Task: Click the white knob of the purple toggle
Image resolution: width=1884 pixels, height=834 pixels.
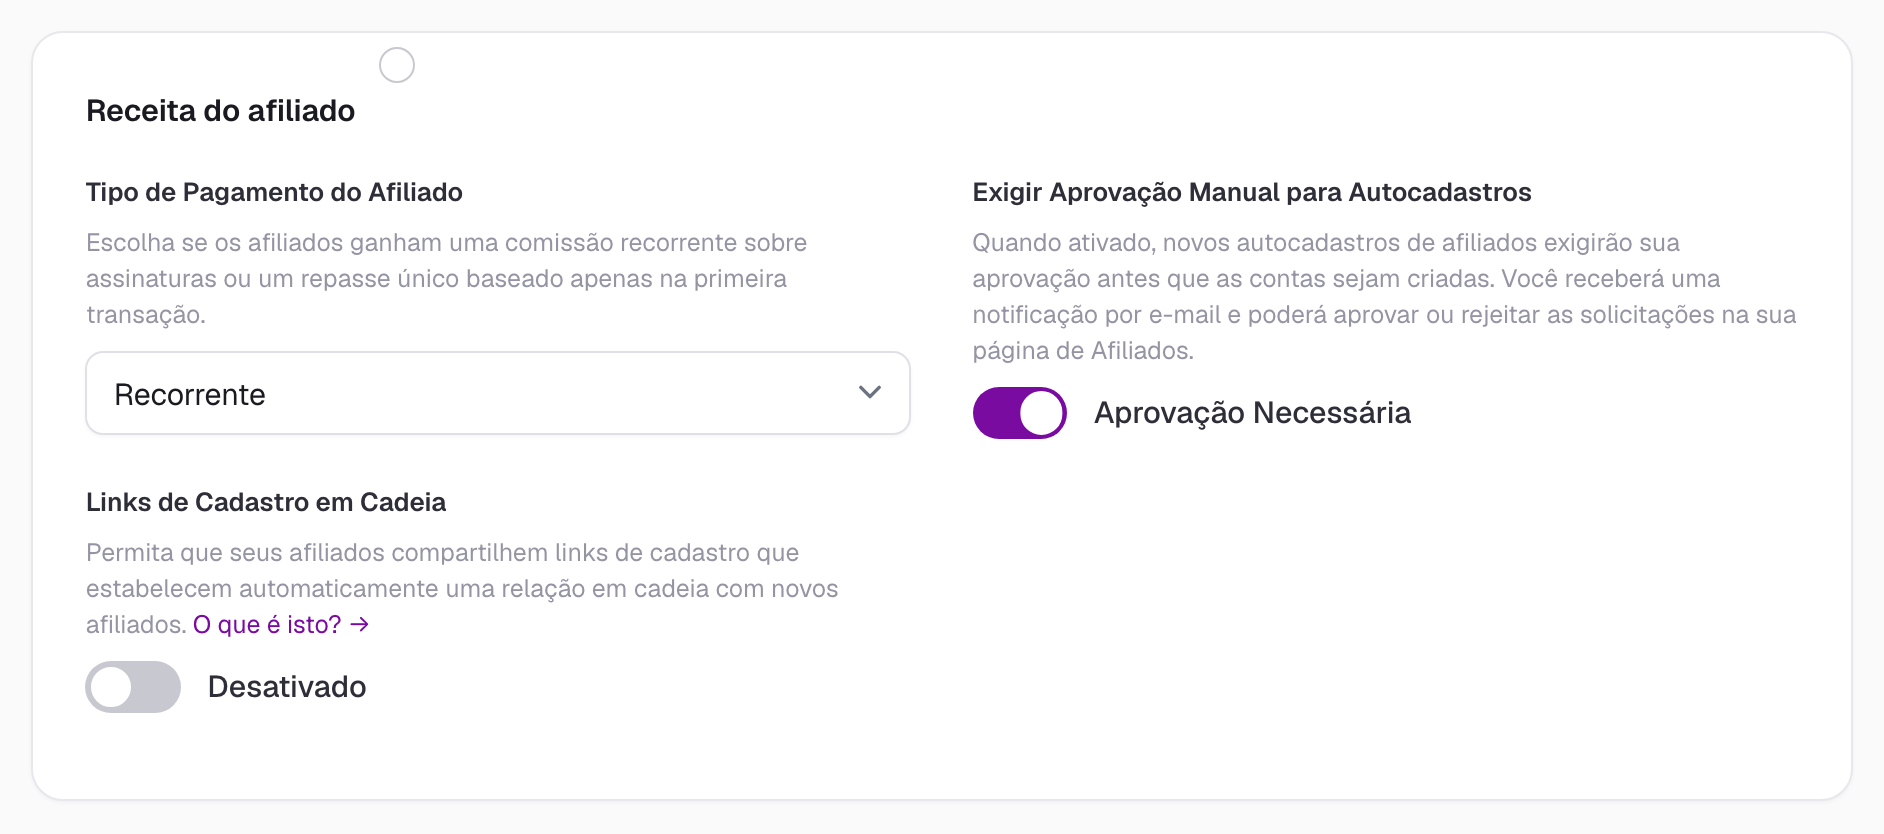Action: (x=1041, y=413)
